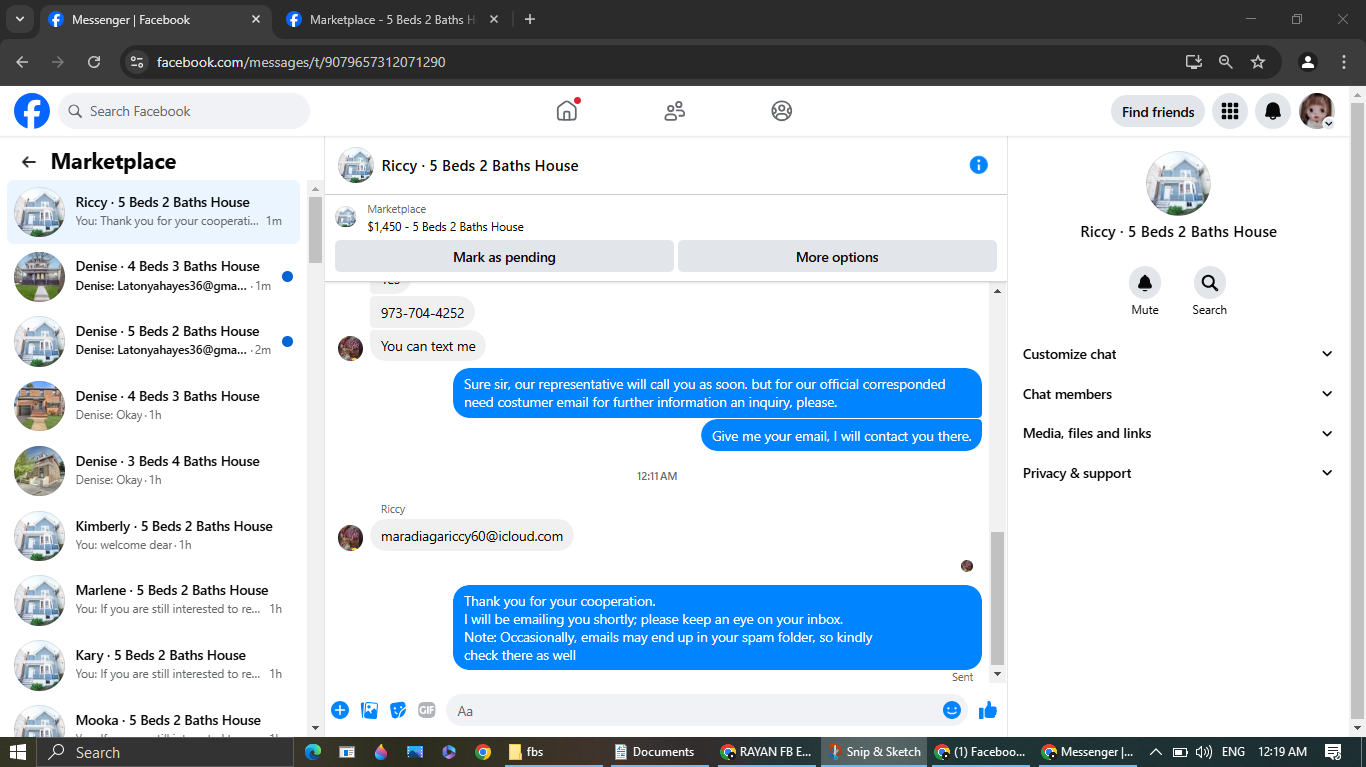The height and width of the screenshot is (767, 1366).
Task: Open more actions plus icon in composer
Action: click(340, 710)
